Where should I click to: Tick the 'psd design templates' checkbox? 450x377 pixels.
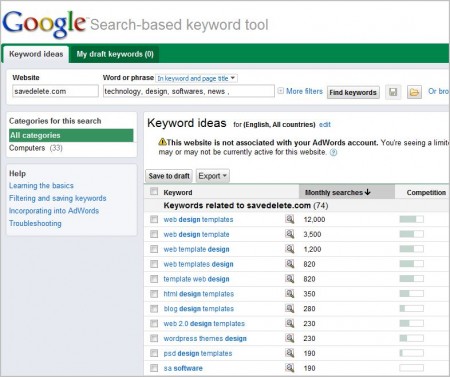[x=154, y=353]
